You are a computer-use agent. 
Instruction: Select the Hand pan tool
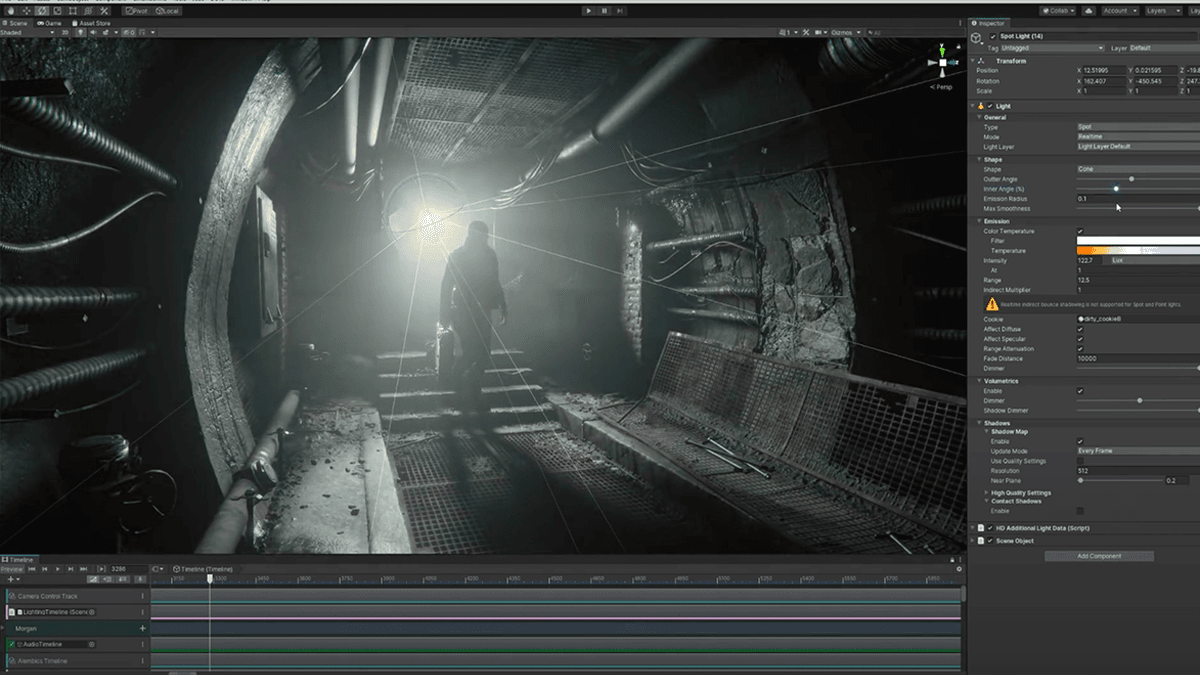(x=10, y=11)
